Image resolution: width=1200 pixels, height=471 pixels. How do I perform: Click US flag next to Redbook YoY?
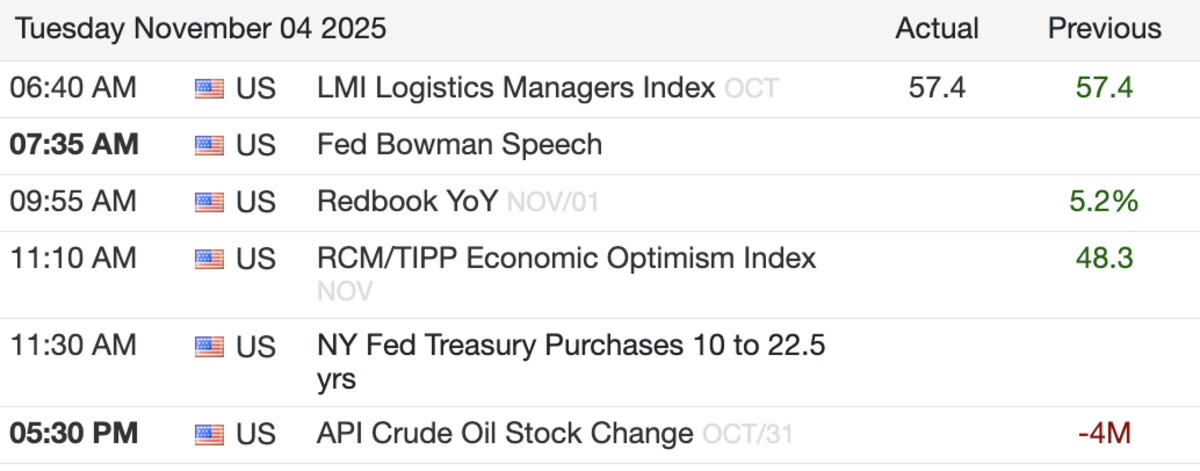208,202
